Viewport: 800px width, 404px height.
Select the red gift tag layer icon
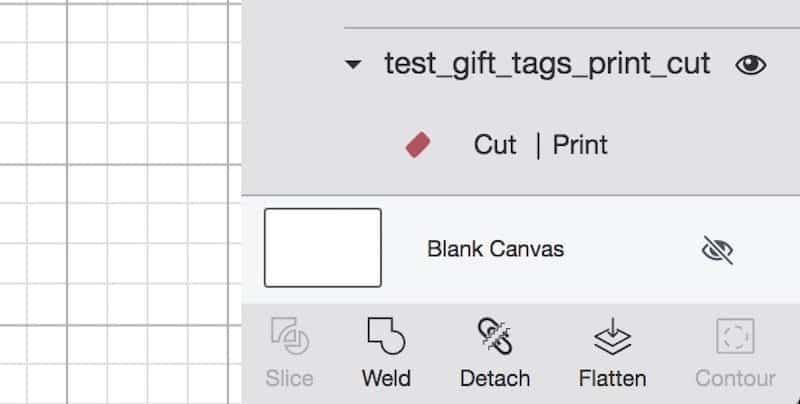click(x=418, y=145)
